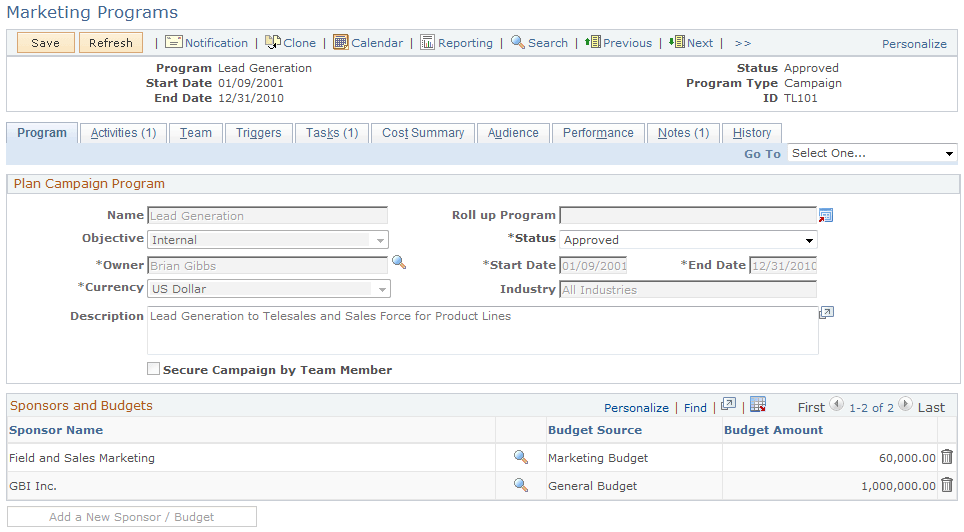This screenshot has height=532, width=964.
Task: Download Sponsors grid to spreadsheet icon
Action: pyautogui.click(x=758, y=404)
